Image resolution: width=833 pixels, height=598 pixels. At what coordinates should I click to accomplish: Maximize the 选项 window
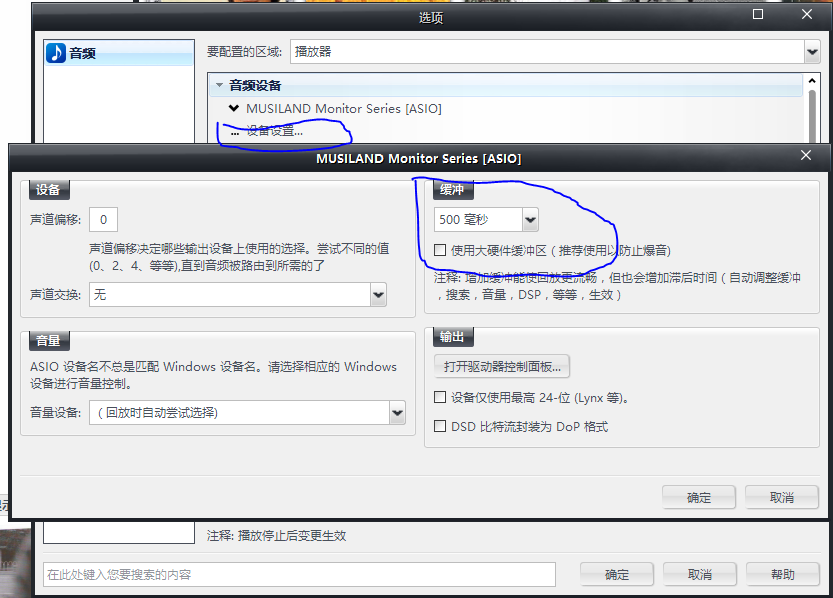(758, 15)
